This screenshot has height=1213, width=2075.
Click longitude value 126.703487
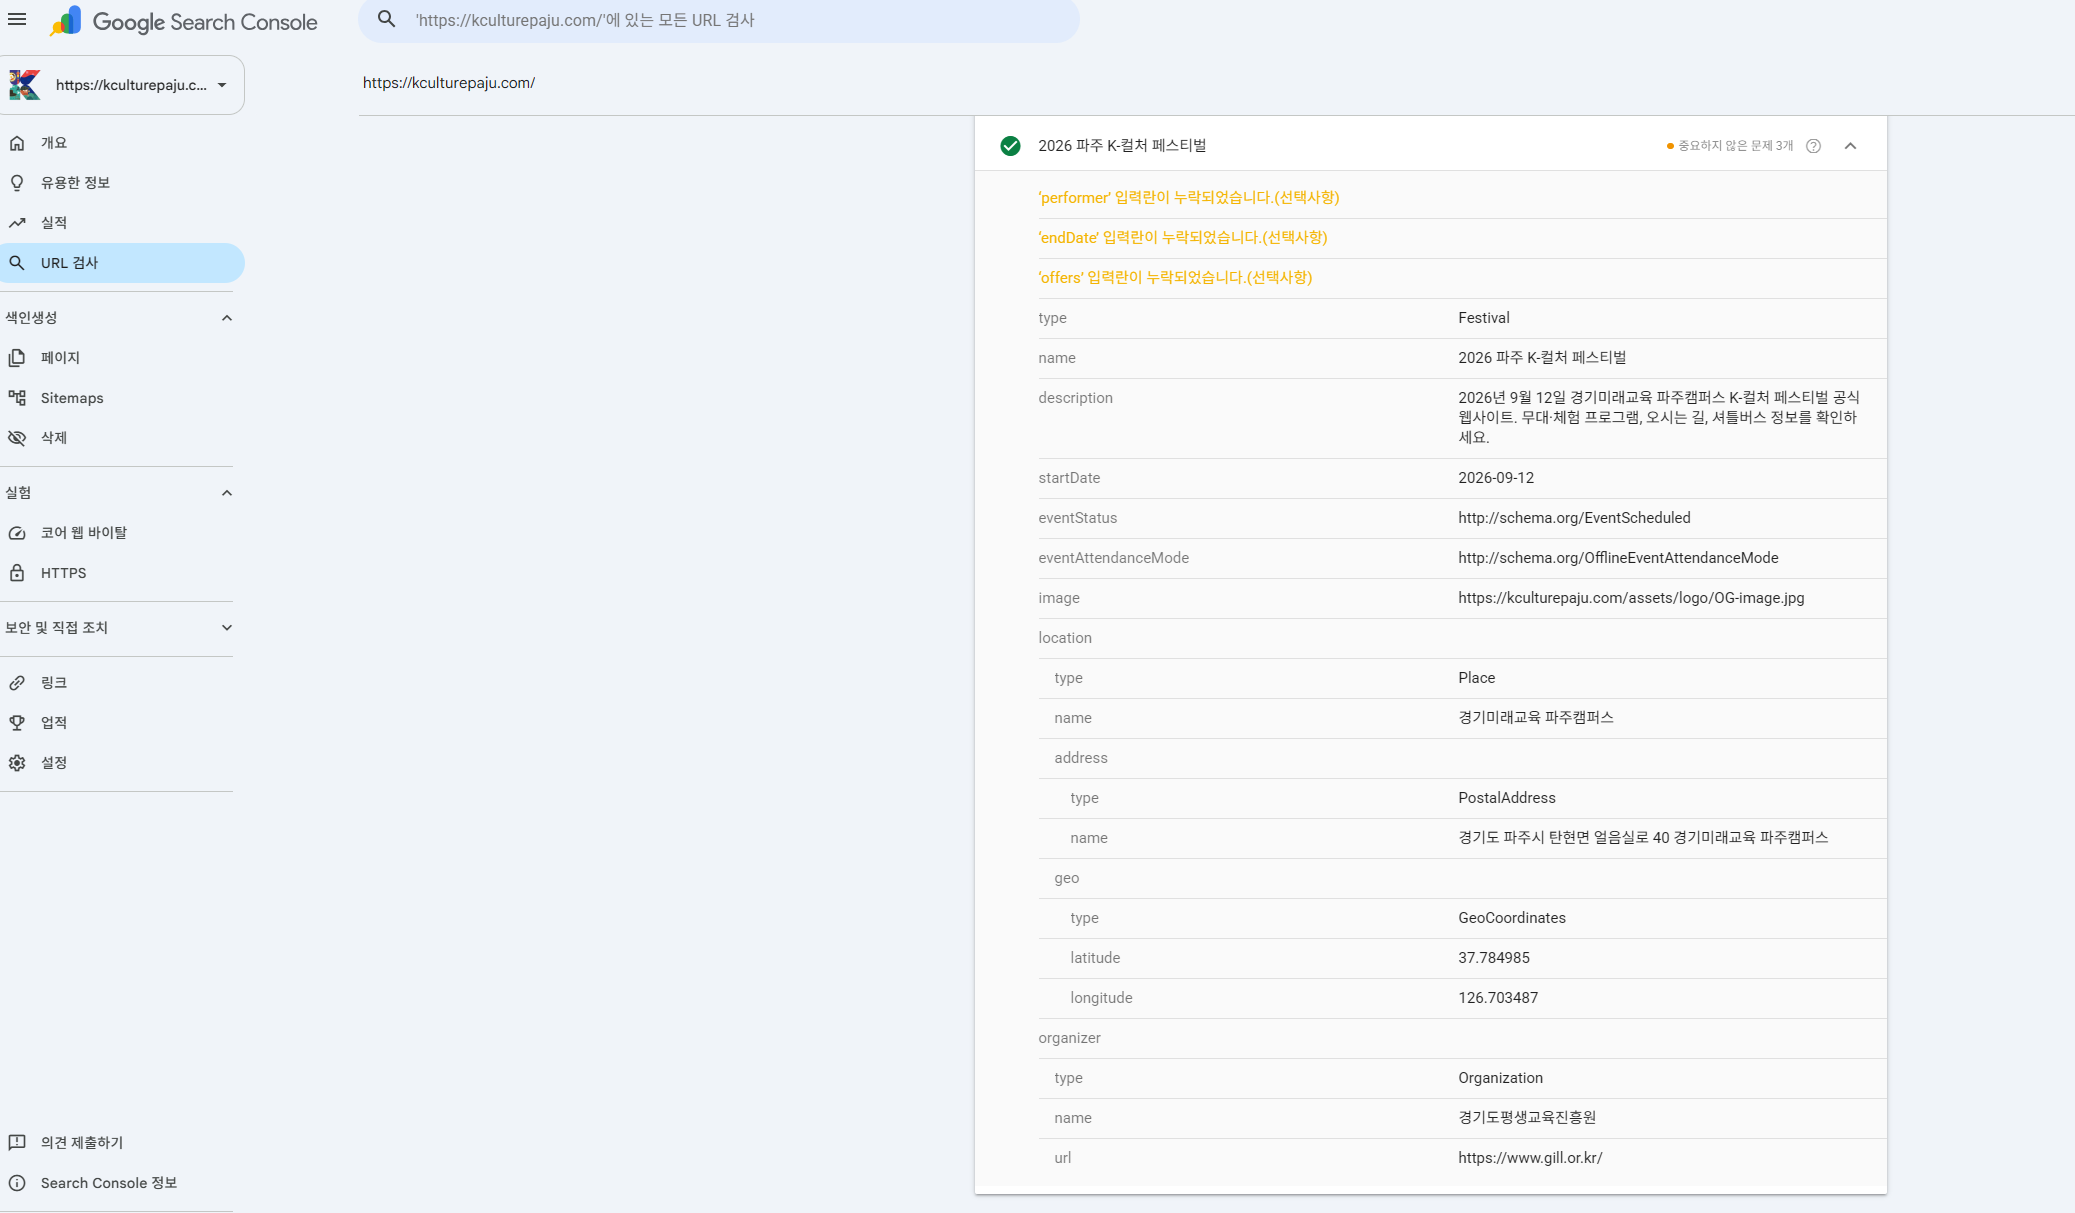1497,998
